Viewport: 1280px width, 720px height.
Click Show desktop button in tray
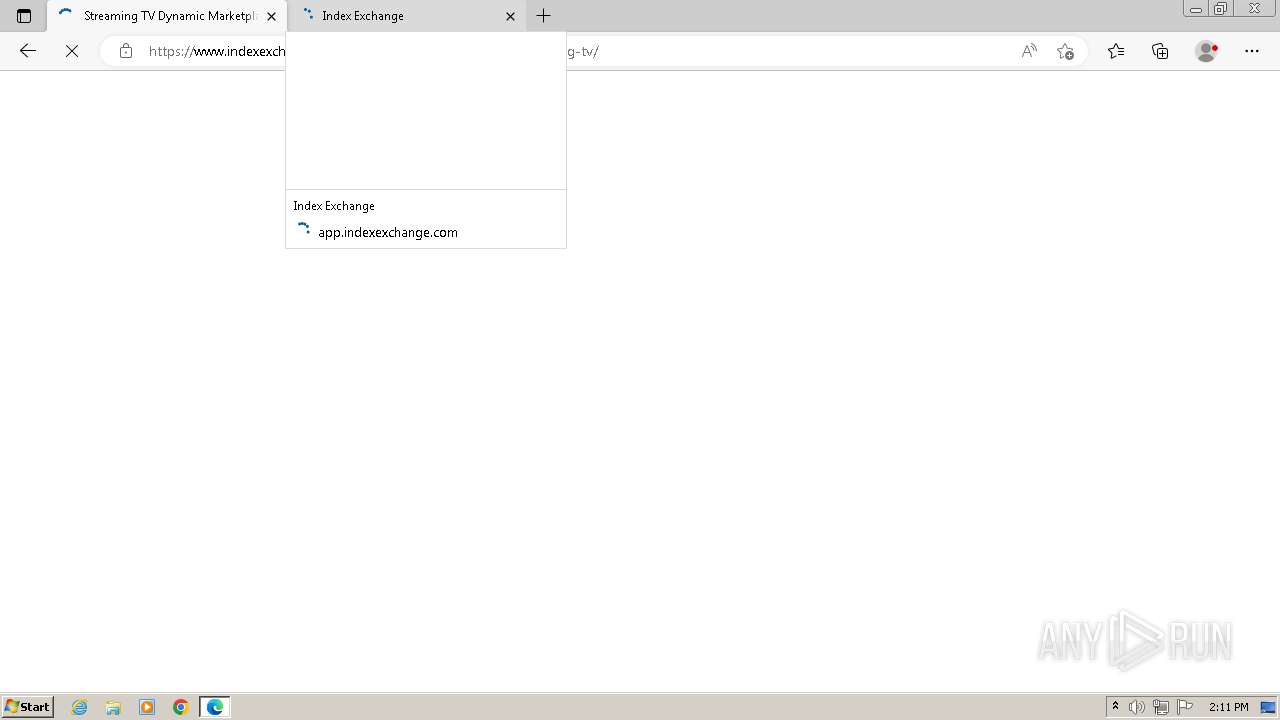click(x=1268, y=707)
